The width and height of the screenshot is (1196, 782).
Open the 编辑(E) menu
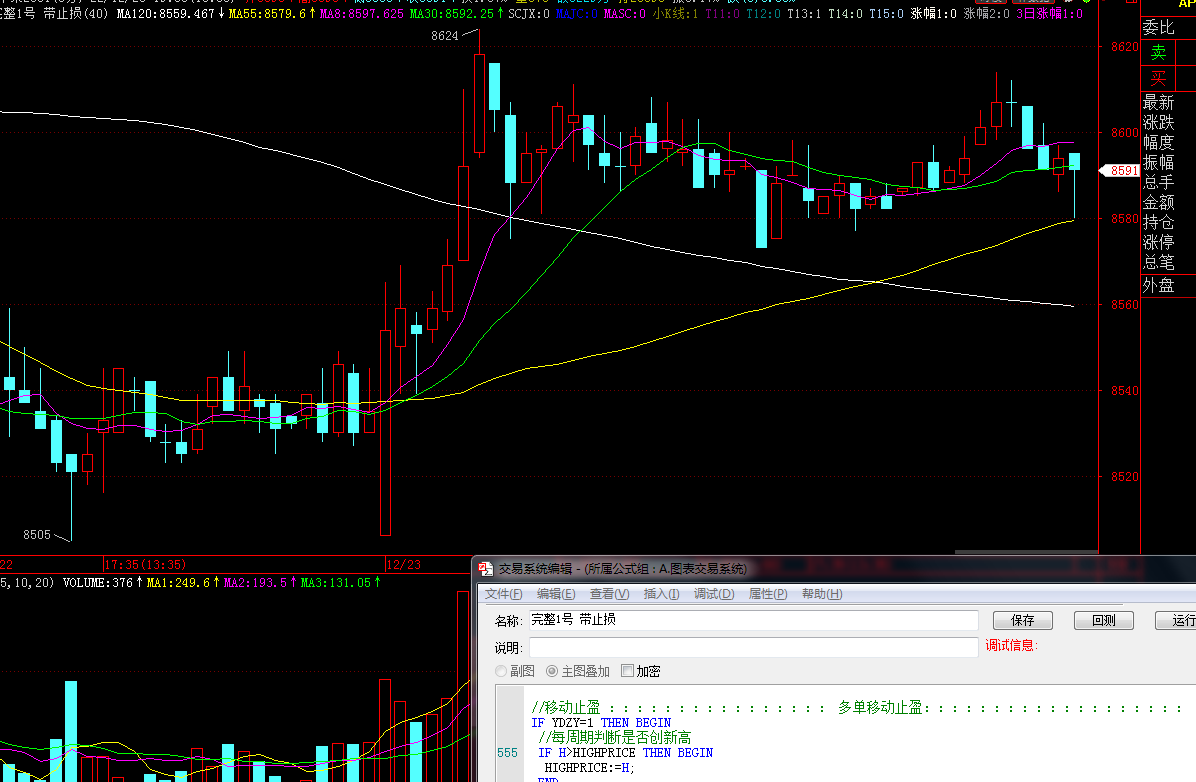tap(555, 594)
